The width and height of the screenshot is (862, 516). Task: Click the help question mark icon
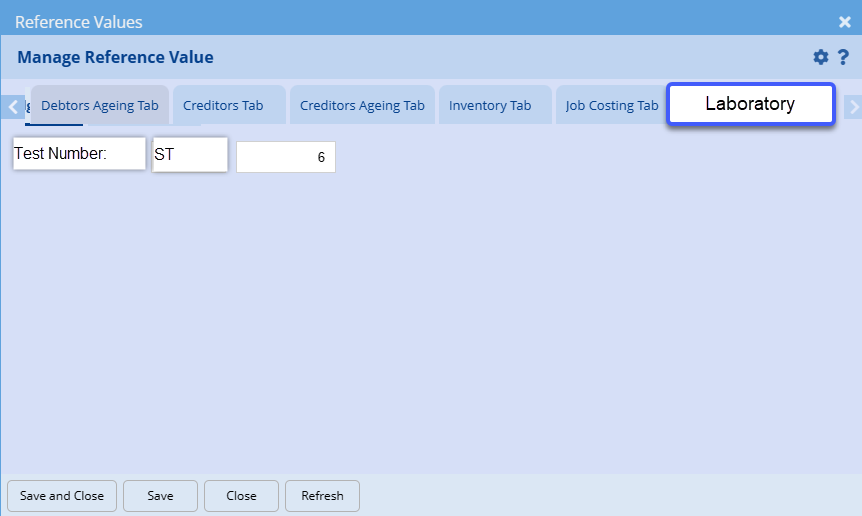(x=843, y=57)
